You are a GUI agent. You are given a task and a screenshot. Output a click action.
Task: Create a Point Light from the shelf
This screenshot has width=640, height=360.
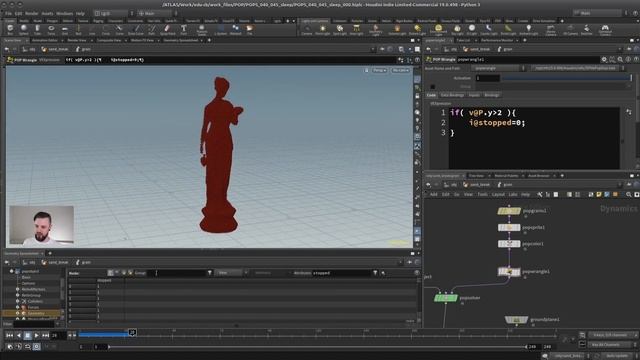pos(322,29)
